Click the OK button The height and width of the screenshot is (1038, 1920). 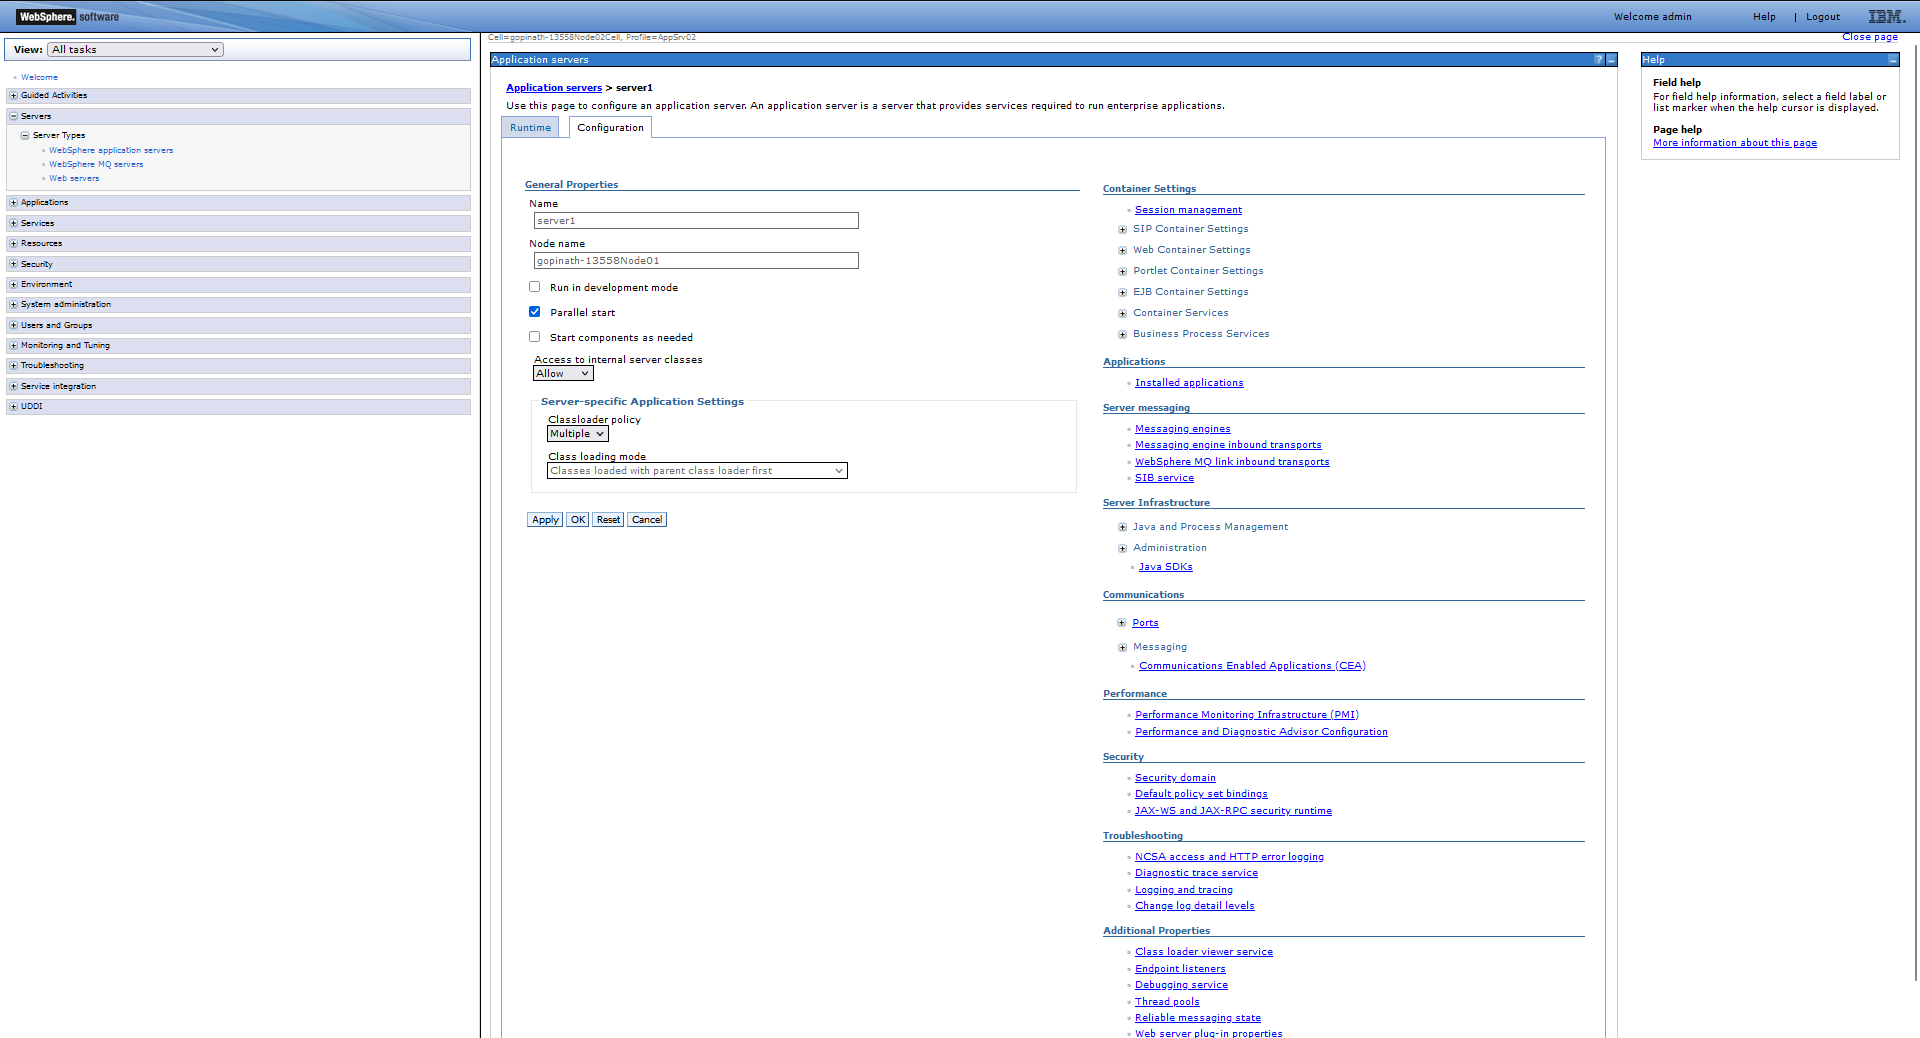click(x=577, y=520)
